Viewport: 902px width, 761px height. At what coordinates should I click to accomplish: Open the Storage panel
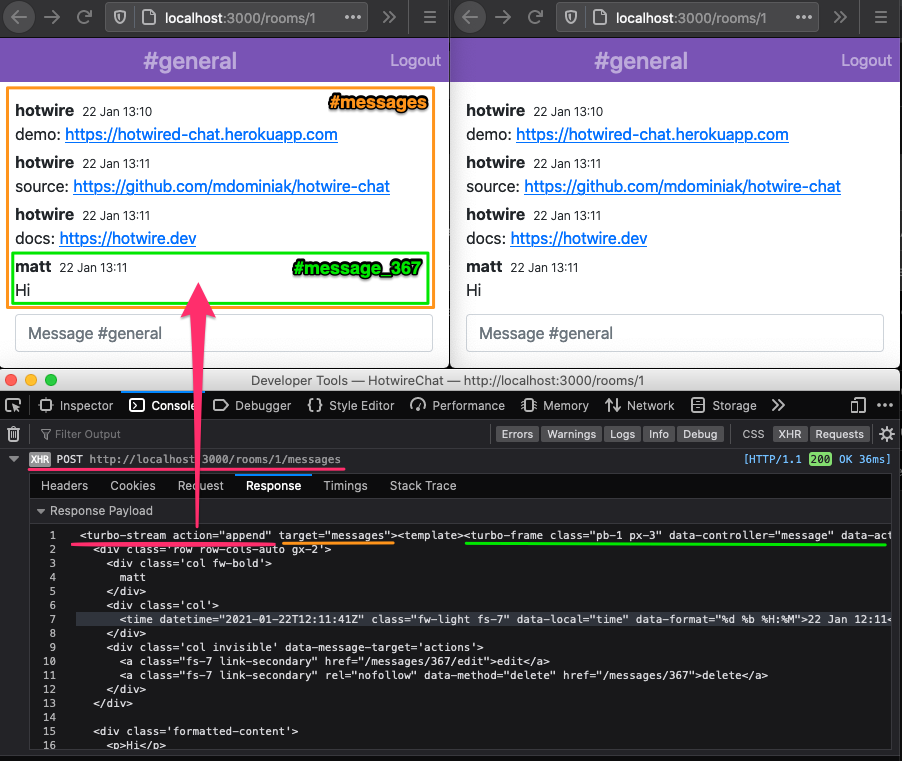[x=724, y=406]
